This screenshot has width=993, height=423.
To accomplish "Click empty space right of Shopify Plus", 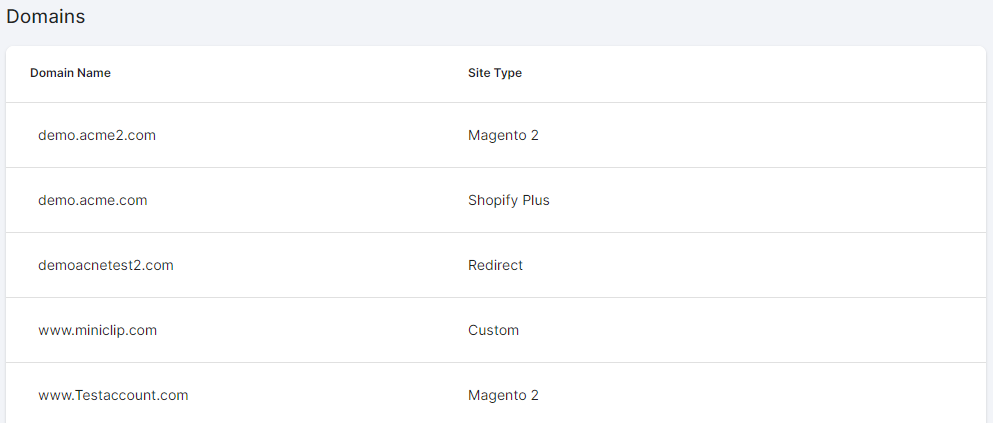I will pos(760,200).
